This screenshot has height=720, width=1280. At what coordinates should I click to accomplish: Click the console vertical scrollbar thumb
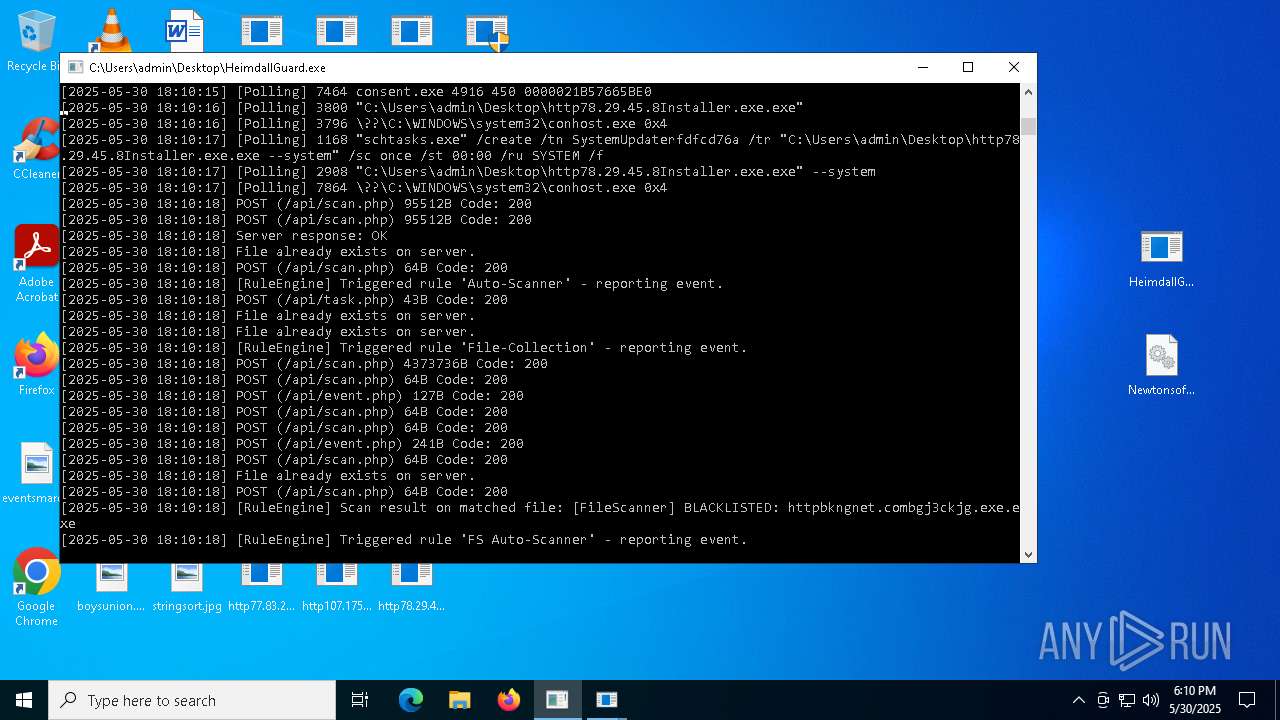(1028, 126)
